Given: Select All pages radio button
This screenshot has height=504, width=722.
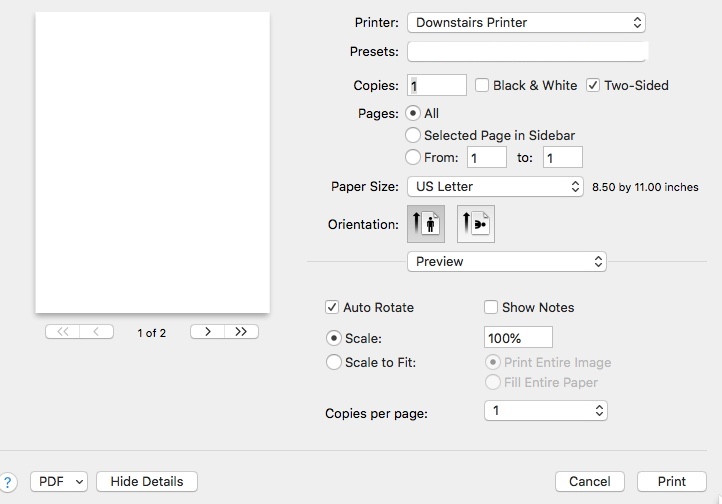Looking at the screenshot, I should pyautogui.click(x=413, y=113).
